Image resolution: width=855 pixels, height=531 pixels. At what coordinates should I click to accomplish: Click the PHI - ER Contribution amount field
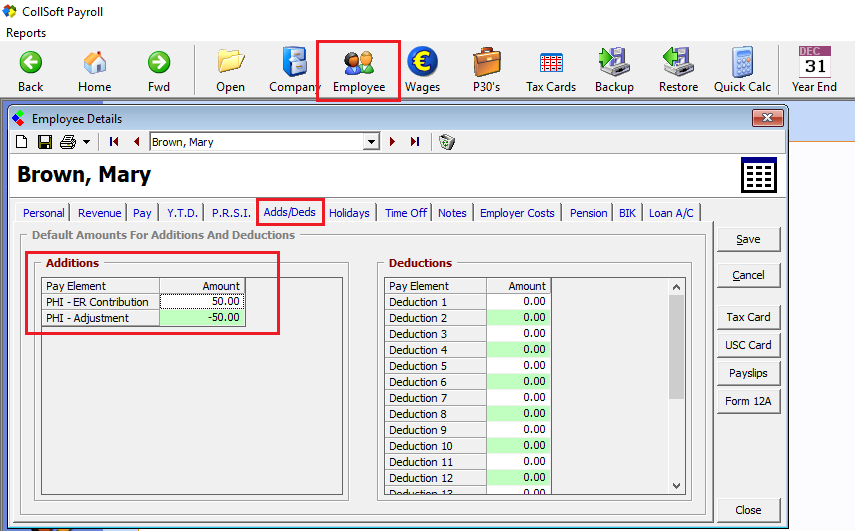coord(202,302)
